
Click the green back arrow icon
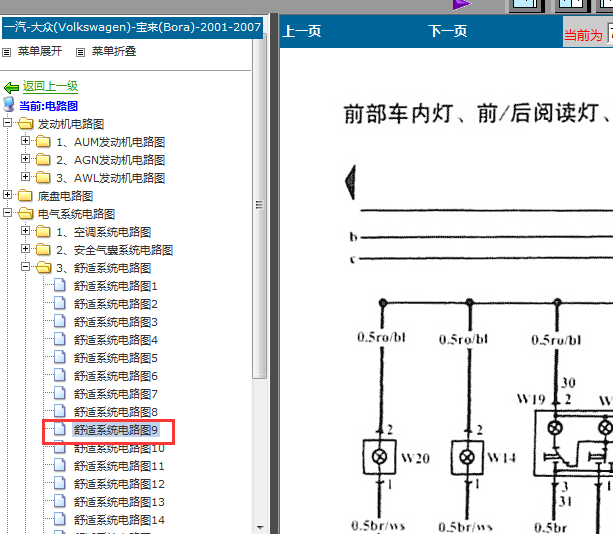point(11,87)
